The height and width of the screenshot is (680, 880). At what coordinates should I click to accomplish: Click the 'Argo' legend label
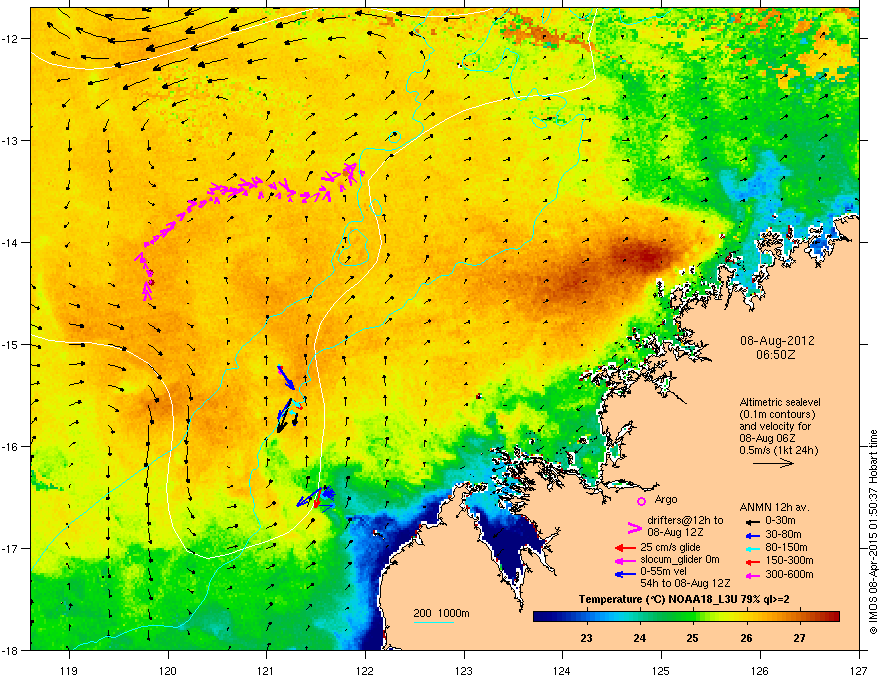666,499
